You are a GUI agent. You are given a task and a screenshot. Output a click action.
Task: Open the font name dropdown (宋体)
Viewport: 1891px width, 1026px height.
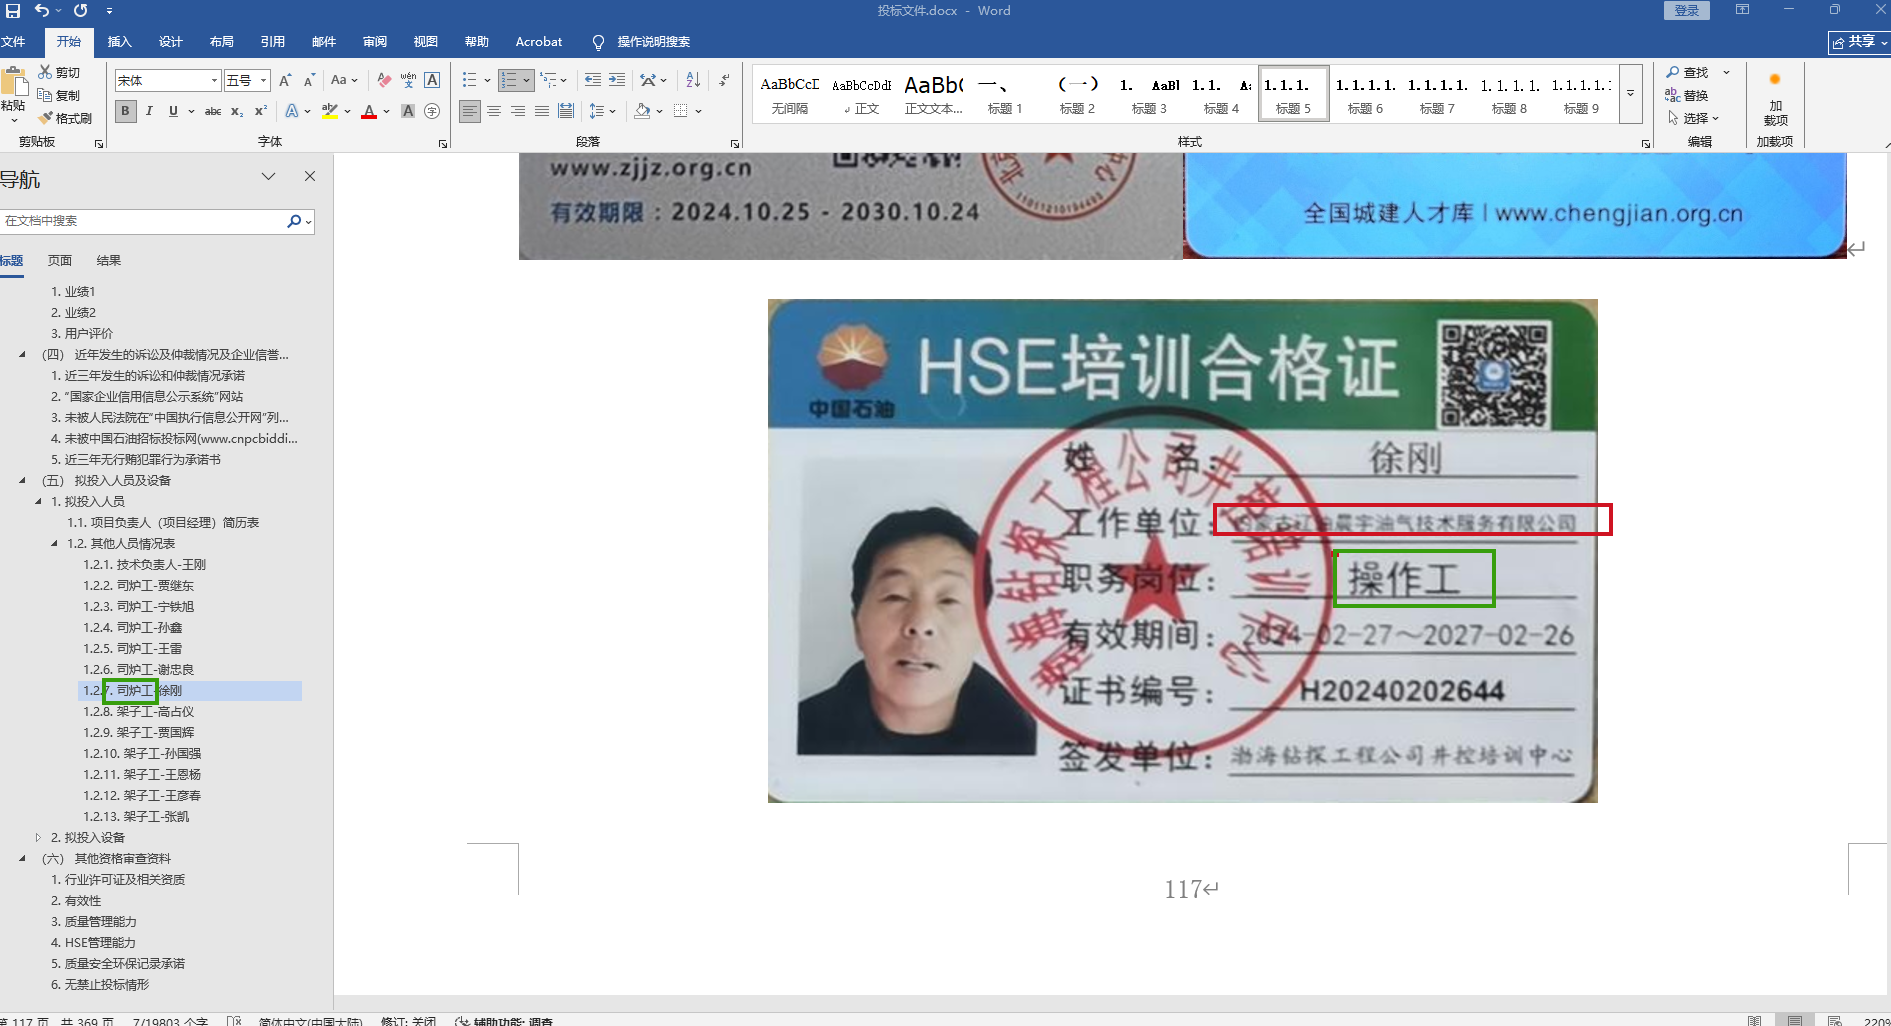pos(214,80)
